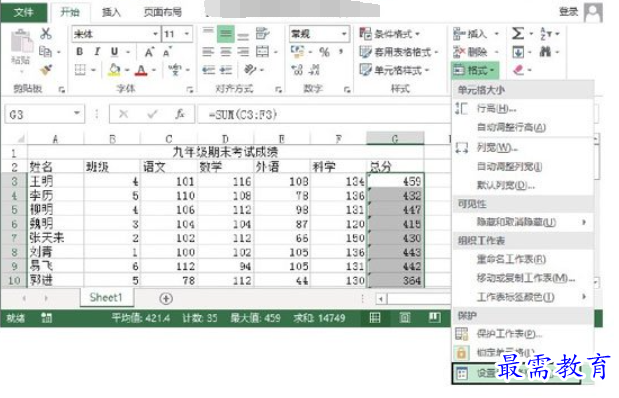619x398 pixels.
Task: Toggle Bold formatting
Action: click(79, 52)
